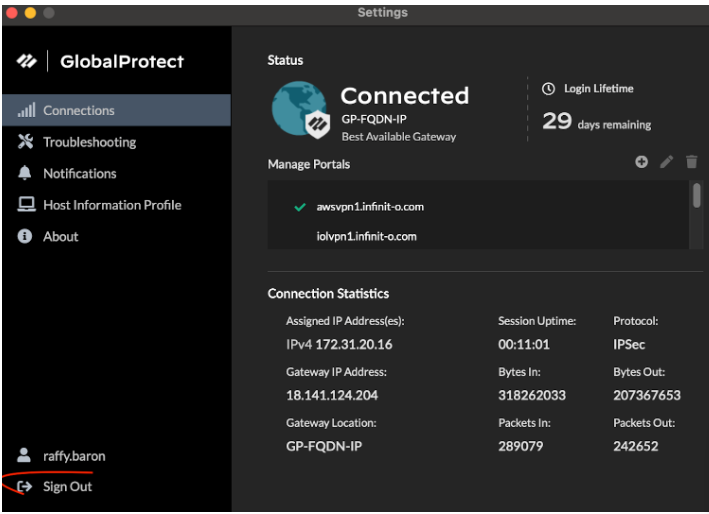
Task: Click the Manage Portals heading
Action: (309, 164)
